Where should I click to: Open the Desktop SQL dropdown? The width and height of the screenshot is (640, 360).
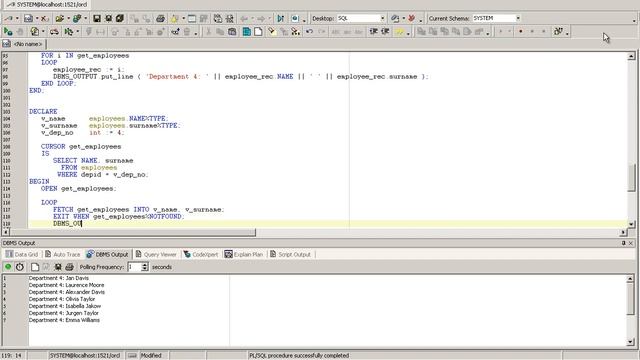[382, 18]
